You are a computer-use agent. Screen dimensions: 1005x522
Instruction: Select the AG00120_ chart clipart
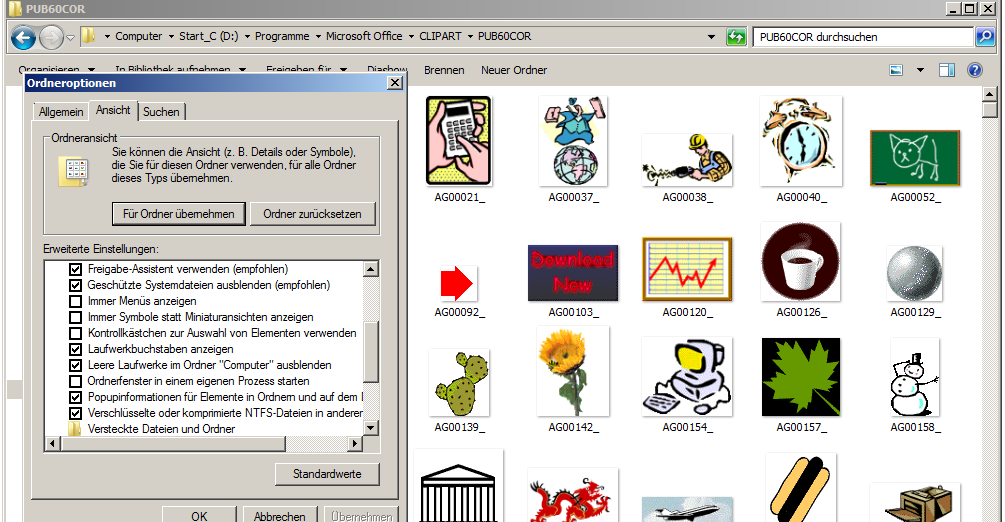(x=687, y=269)
